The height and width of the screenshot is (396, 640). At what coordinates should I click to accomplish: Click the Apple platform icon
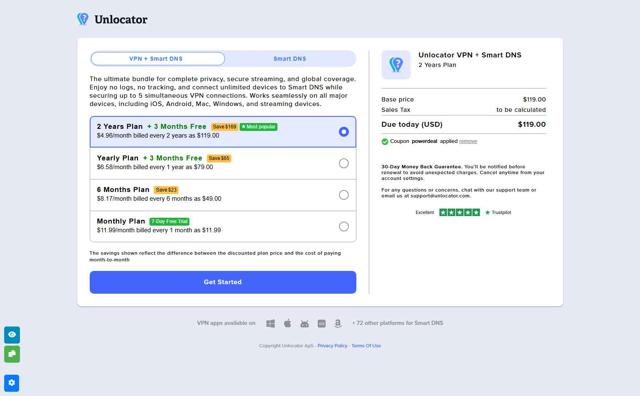click(x=287, y=323)
